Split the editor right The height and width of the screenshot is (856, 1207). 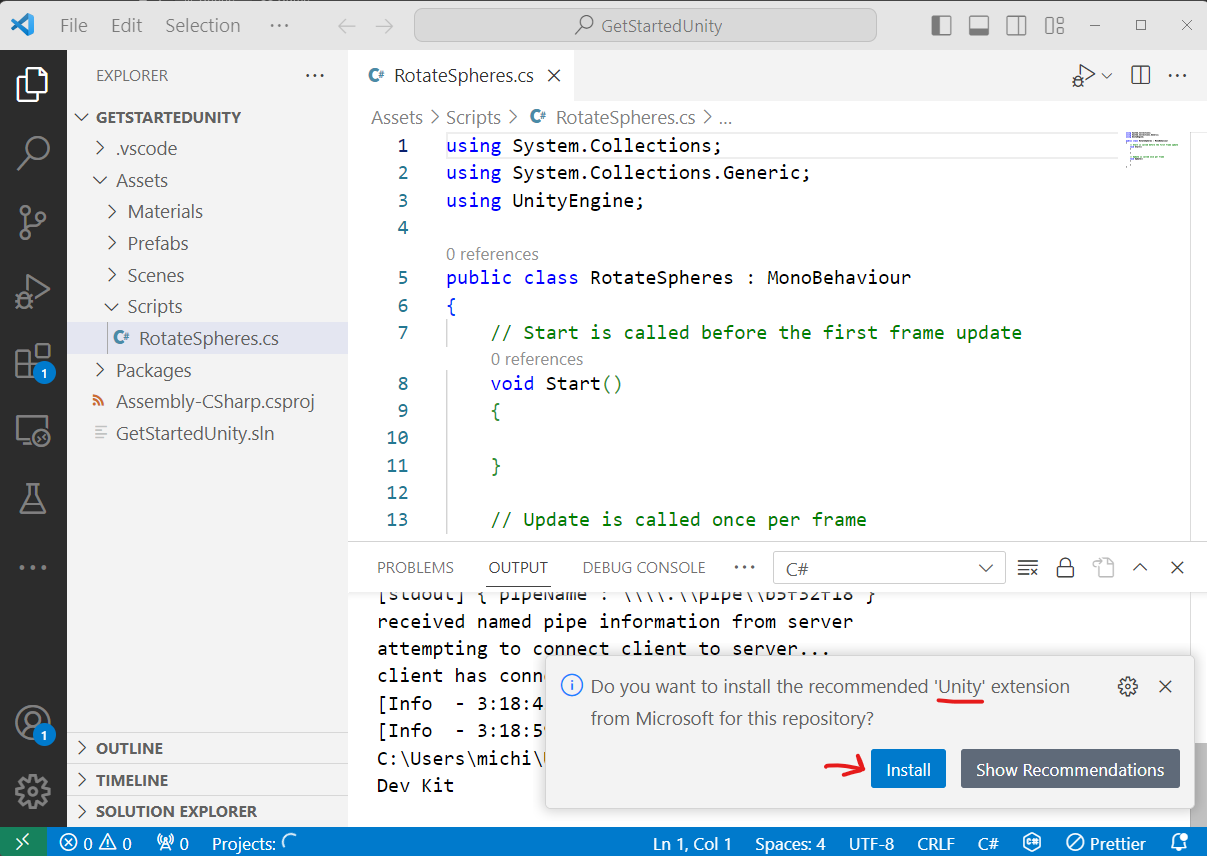point(1140,75)
